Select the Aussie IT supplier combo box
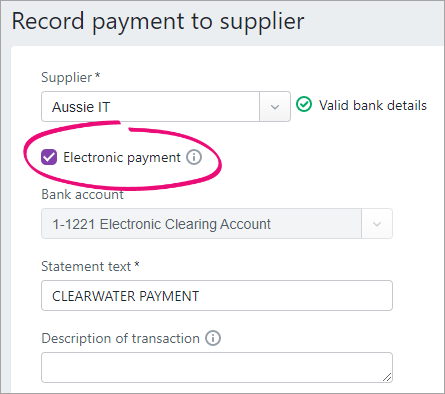The height and width of the screenshot is (394, 445). point(166,107)
